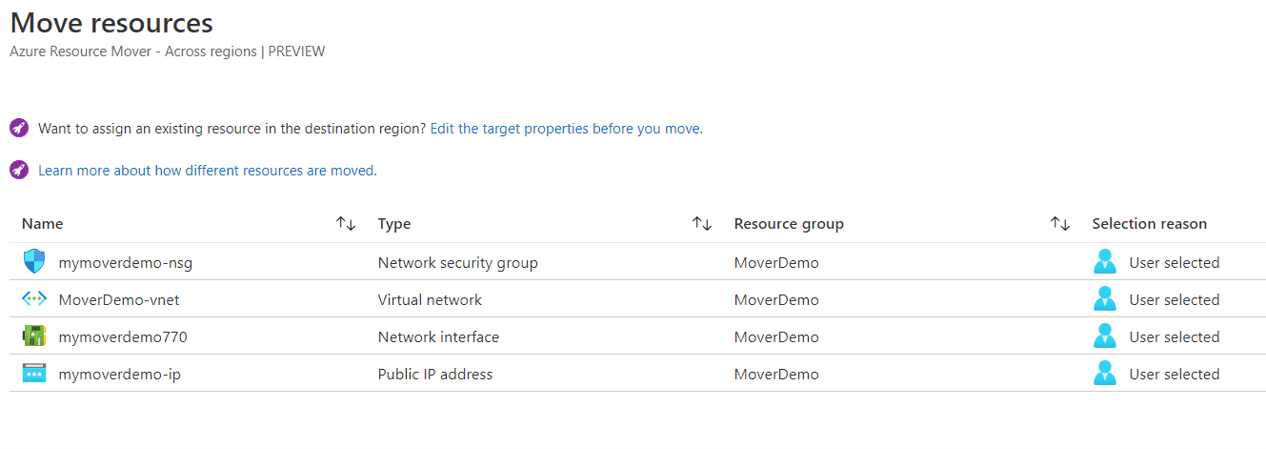Click the user icon in mymoverdemo770 row

[1105, 337]
